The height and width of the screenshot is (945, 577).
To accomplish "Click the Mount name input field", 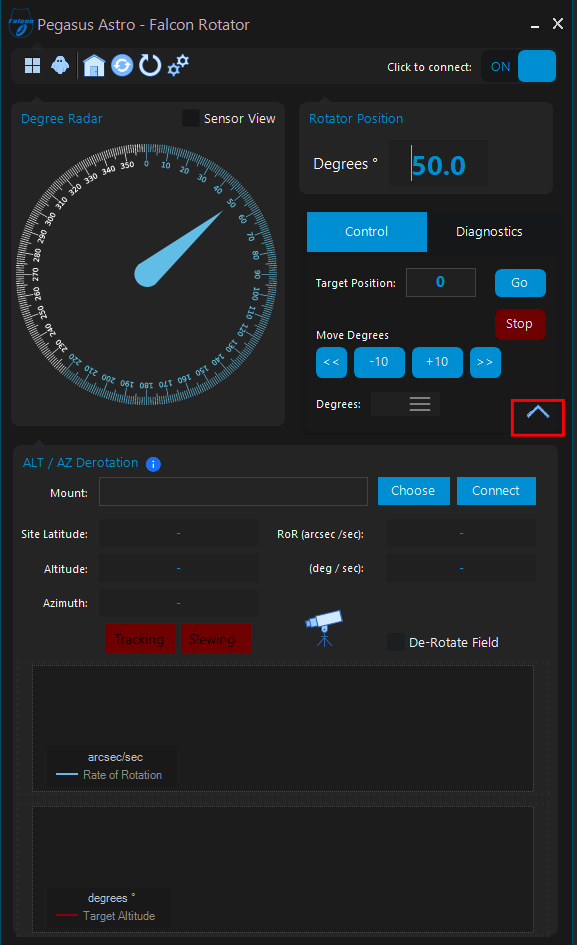I will [x=233, y=491].
